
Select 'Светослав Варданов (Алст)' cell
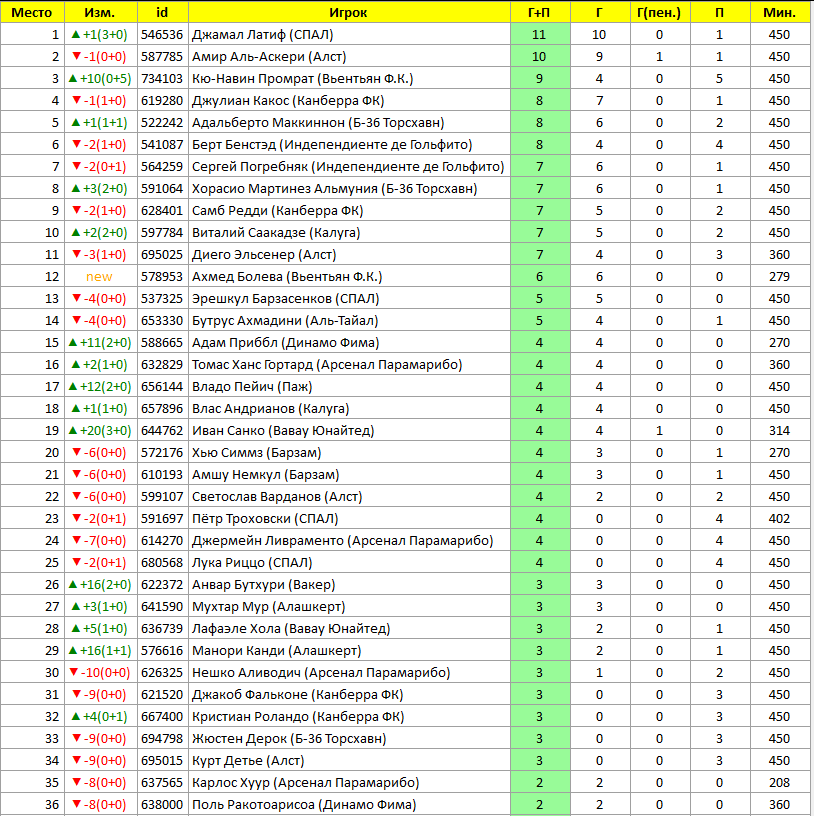coord(349,496)
